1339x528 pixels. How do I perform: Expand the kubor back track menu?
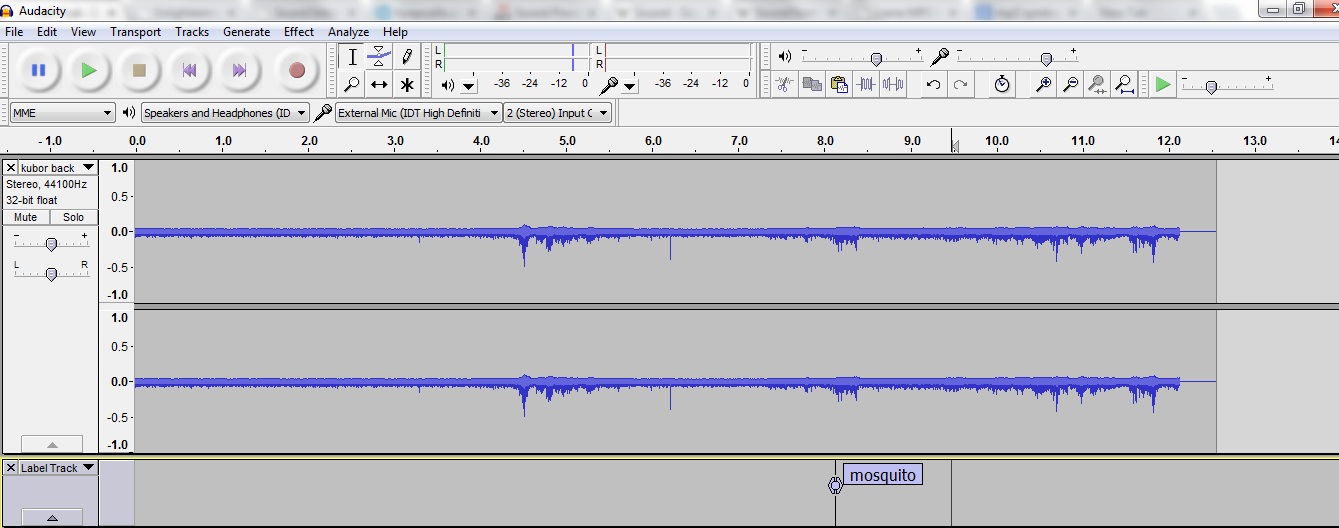pos(88,168)
